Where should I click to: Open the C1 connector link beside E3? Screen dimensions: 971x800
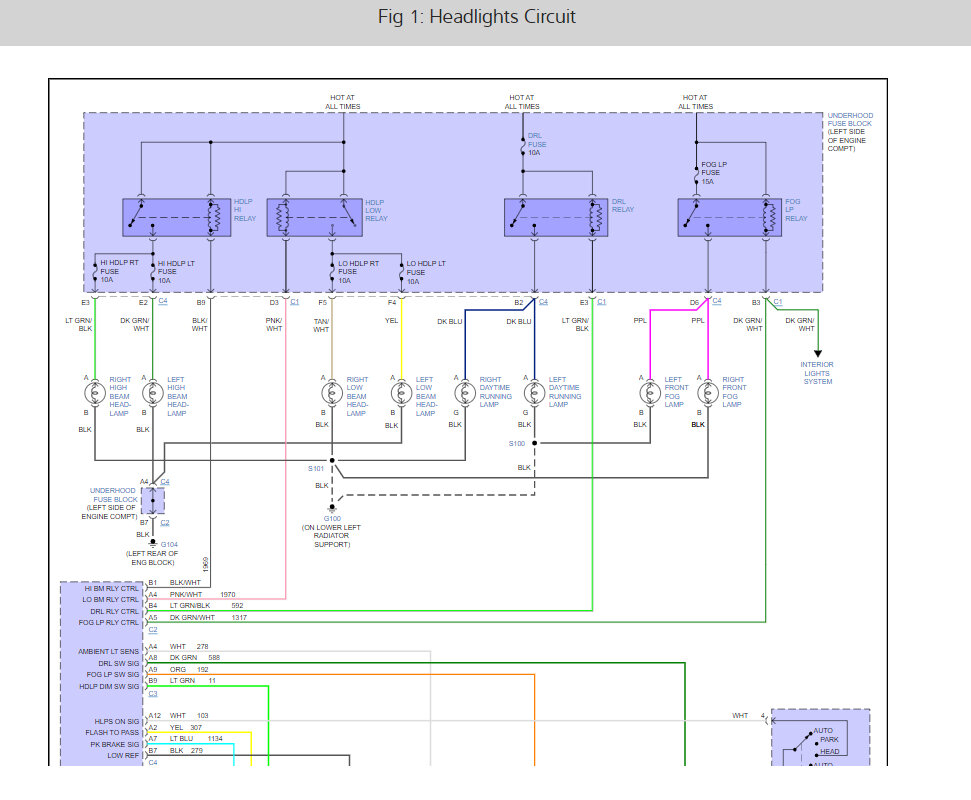click(601, 302)
